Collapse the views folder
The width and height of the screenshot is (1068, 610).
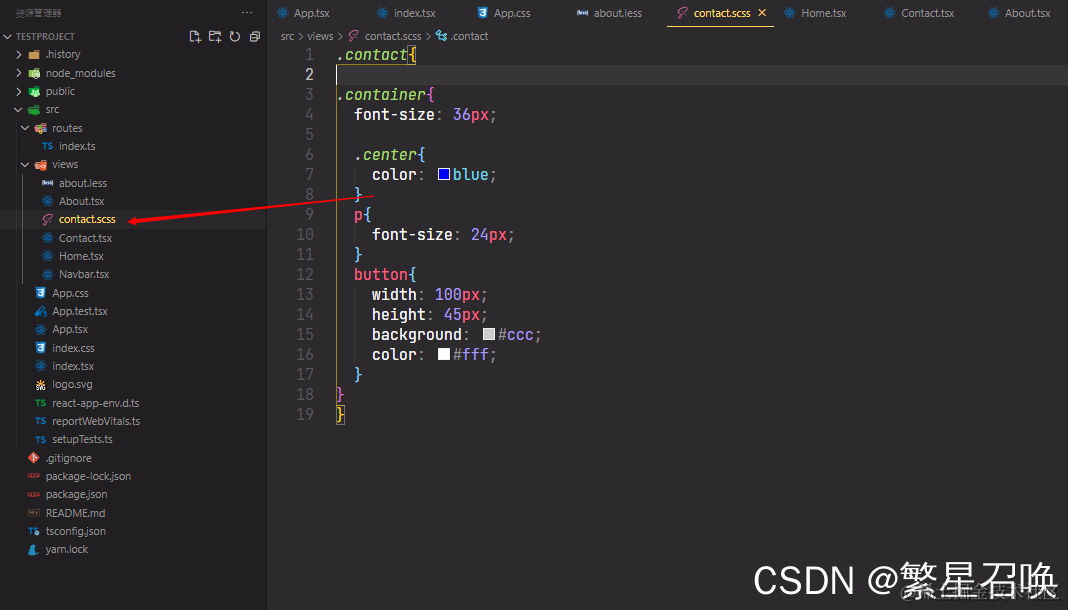(25, 165)
